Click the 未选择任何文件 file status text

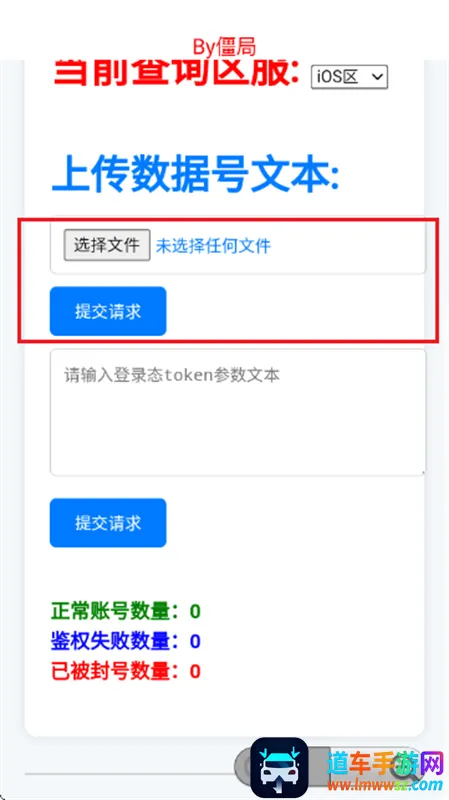coord(213,246)
